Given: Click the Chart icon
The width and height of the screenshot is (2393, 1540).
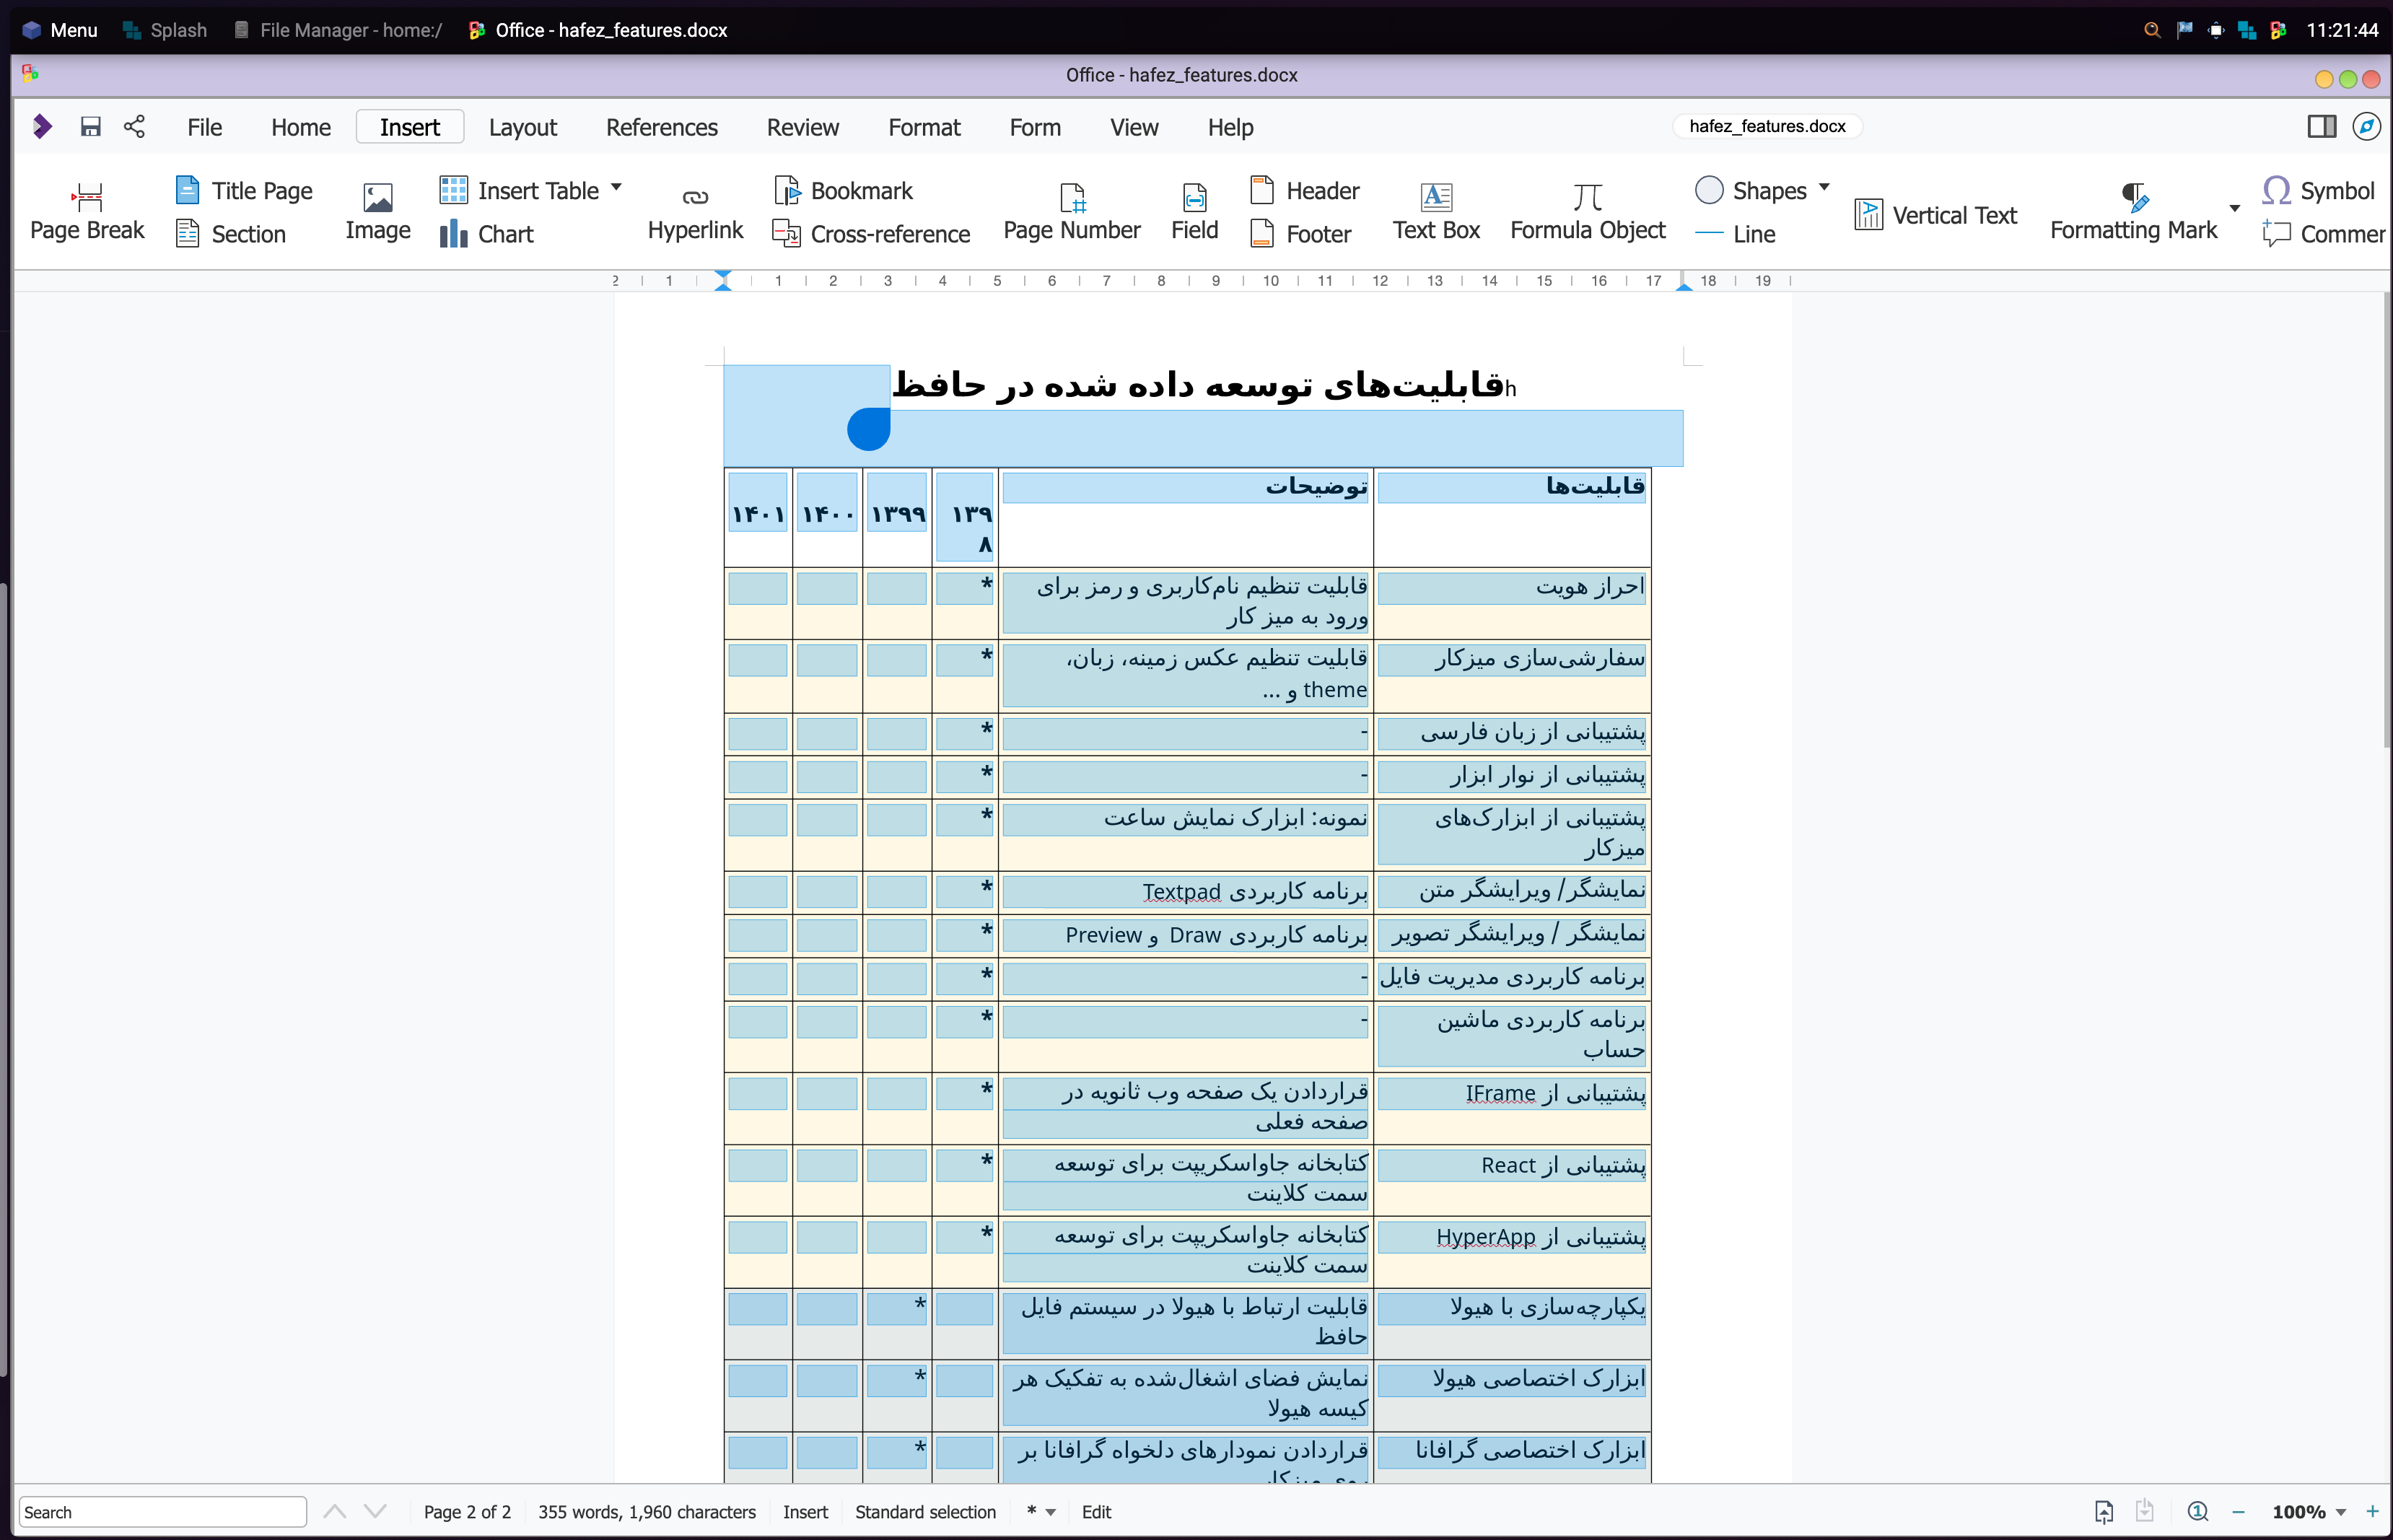Looking at the screenshot, I should click(453, 234).
